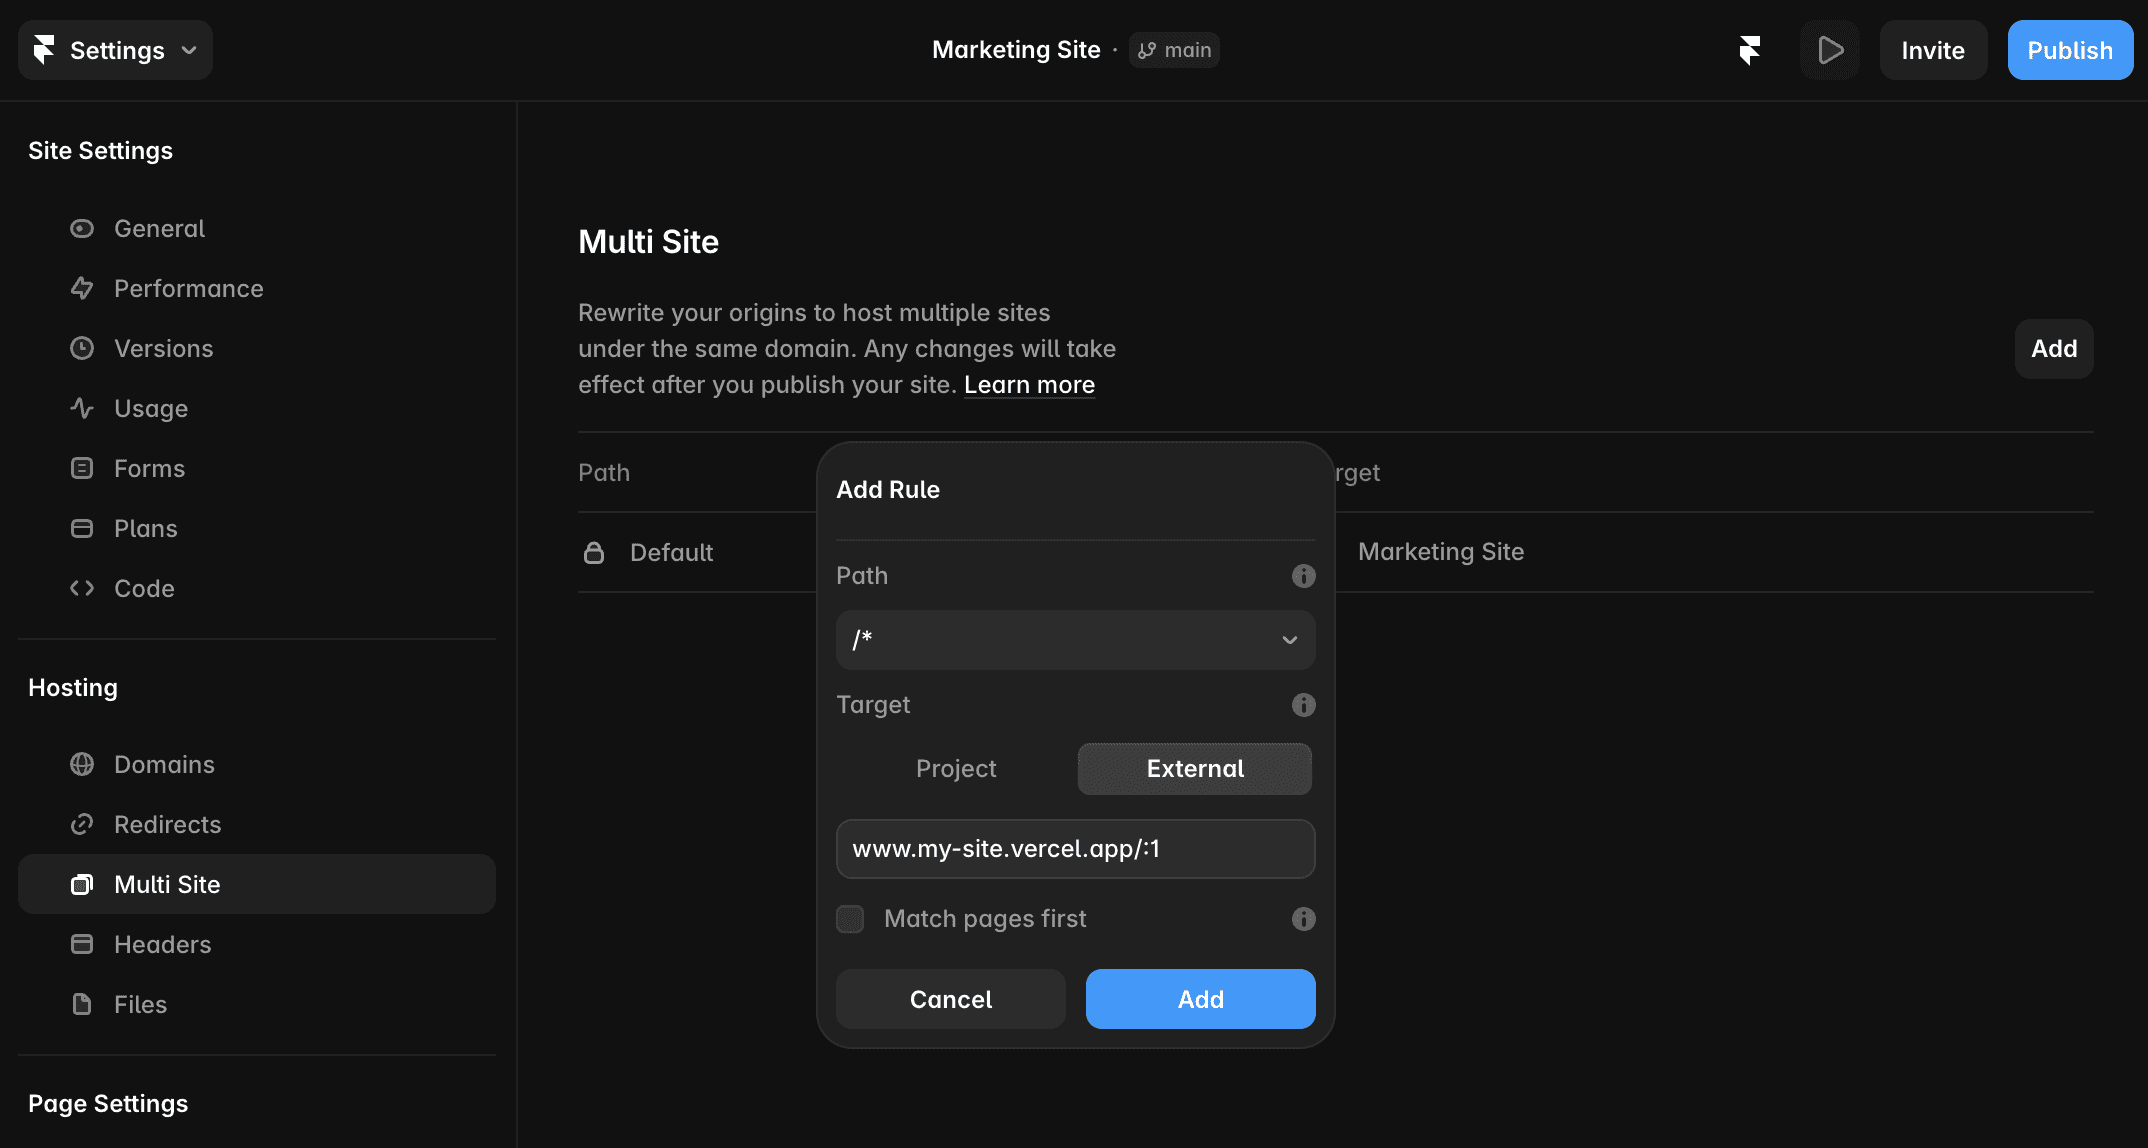Click the main branch badge
This screenshot has height=1148, width=2148.
tap(1174, 50)
